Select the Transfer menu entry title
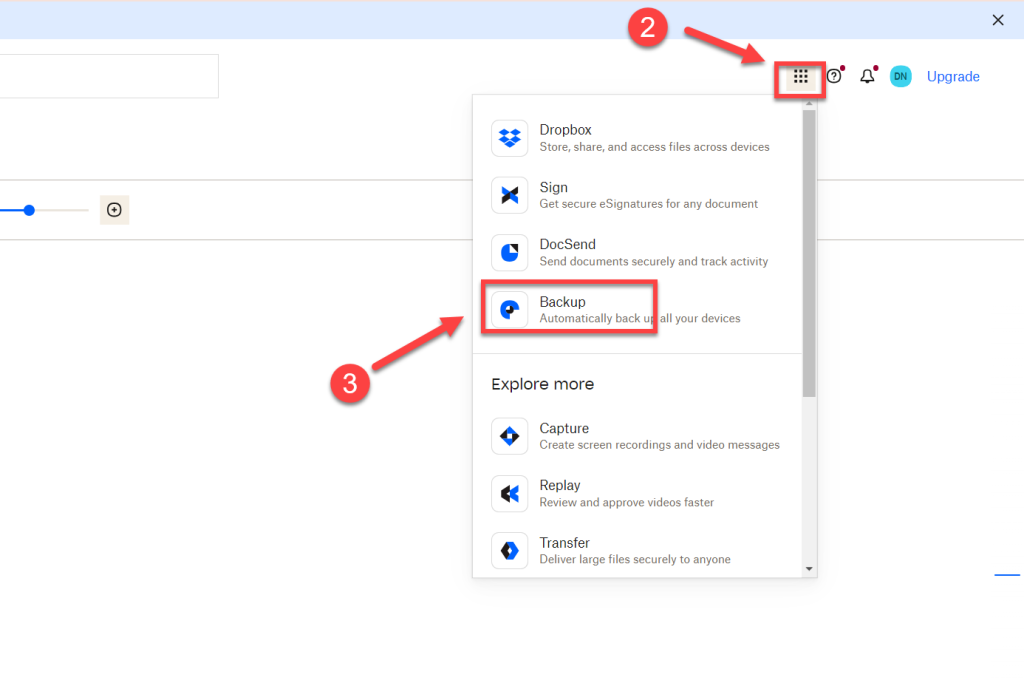1024x683 pixels. [x=564, y=543]
